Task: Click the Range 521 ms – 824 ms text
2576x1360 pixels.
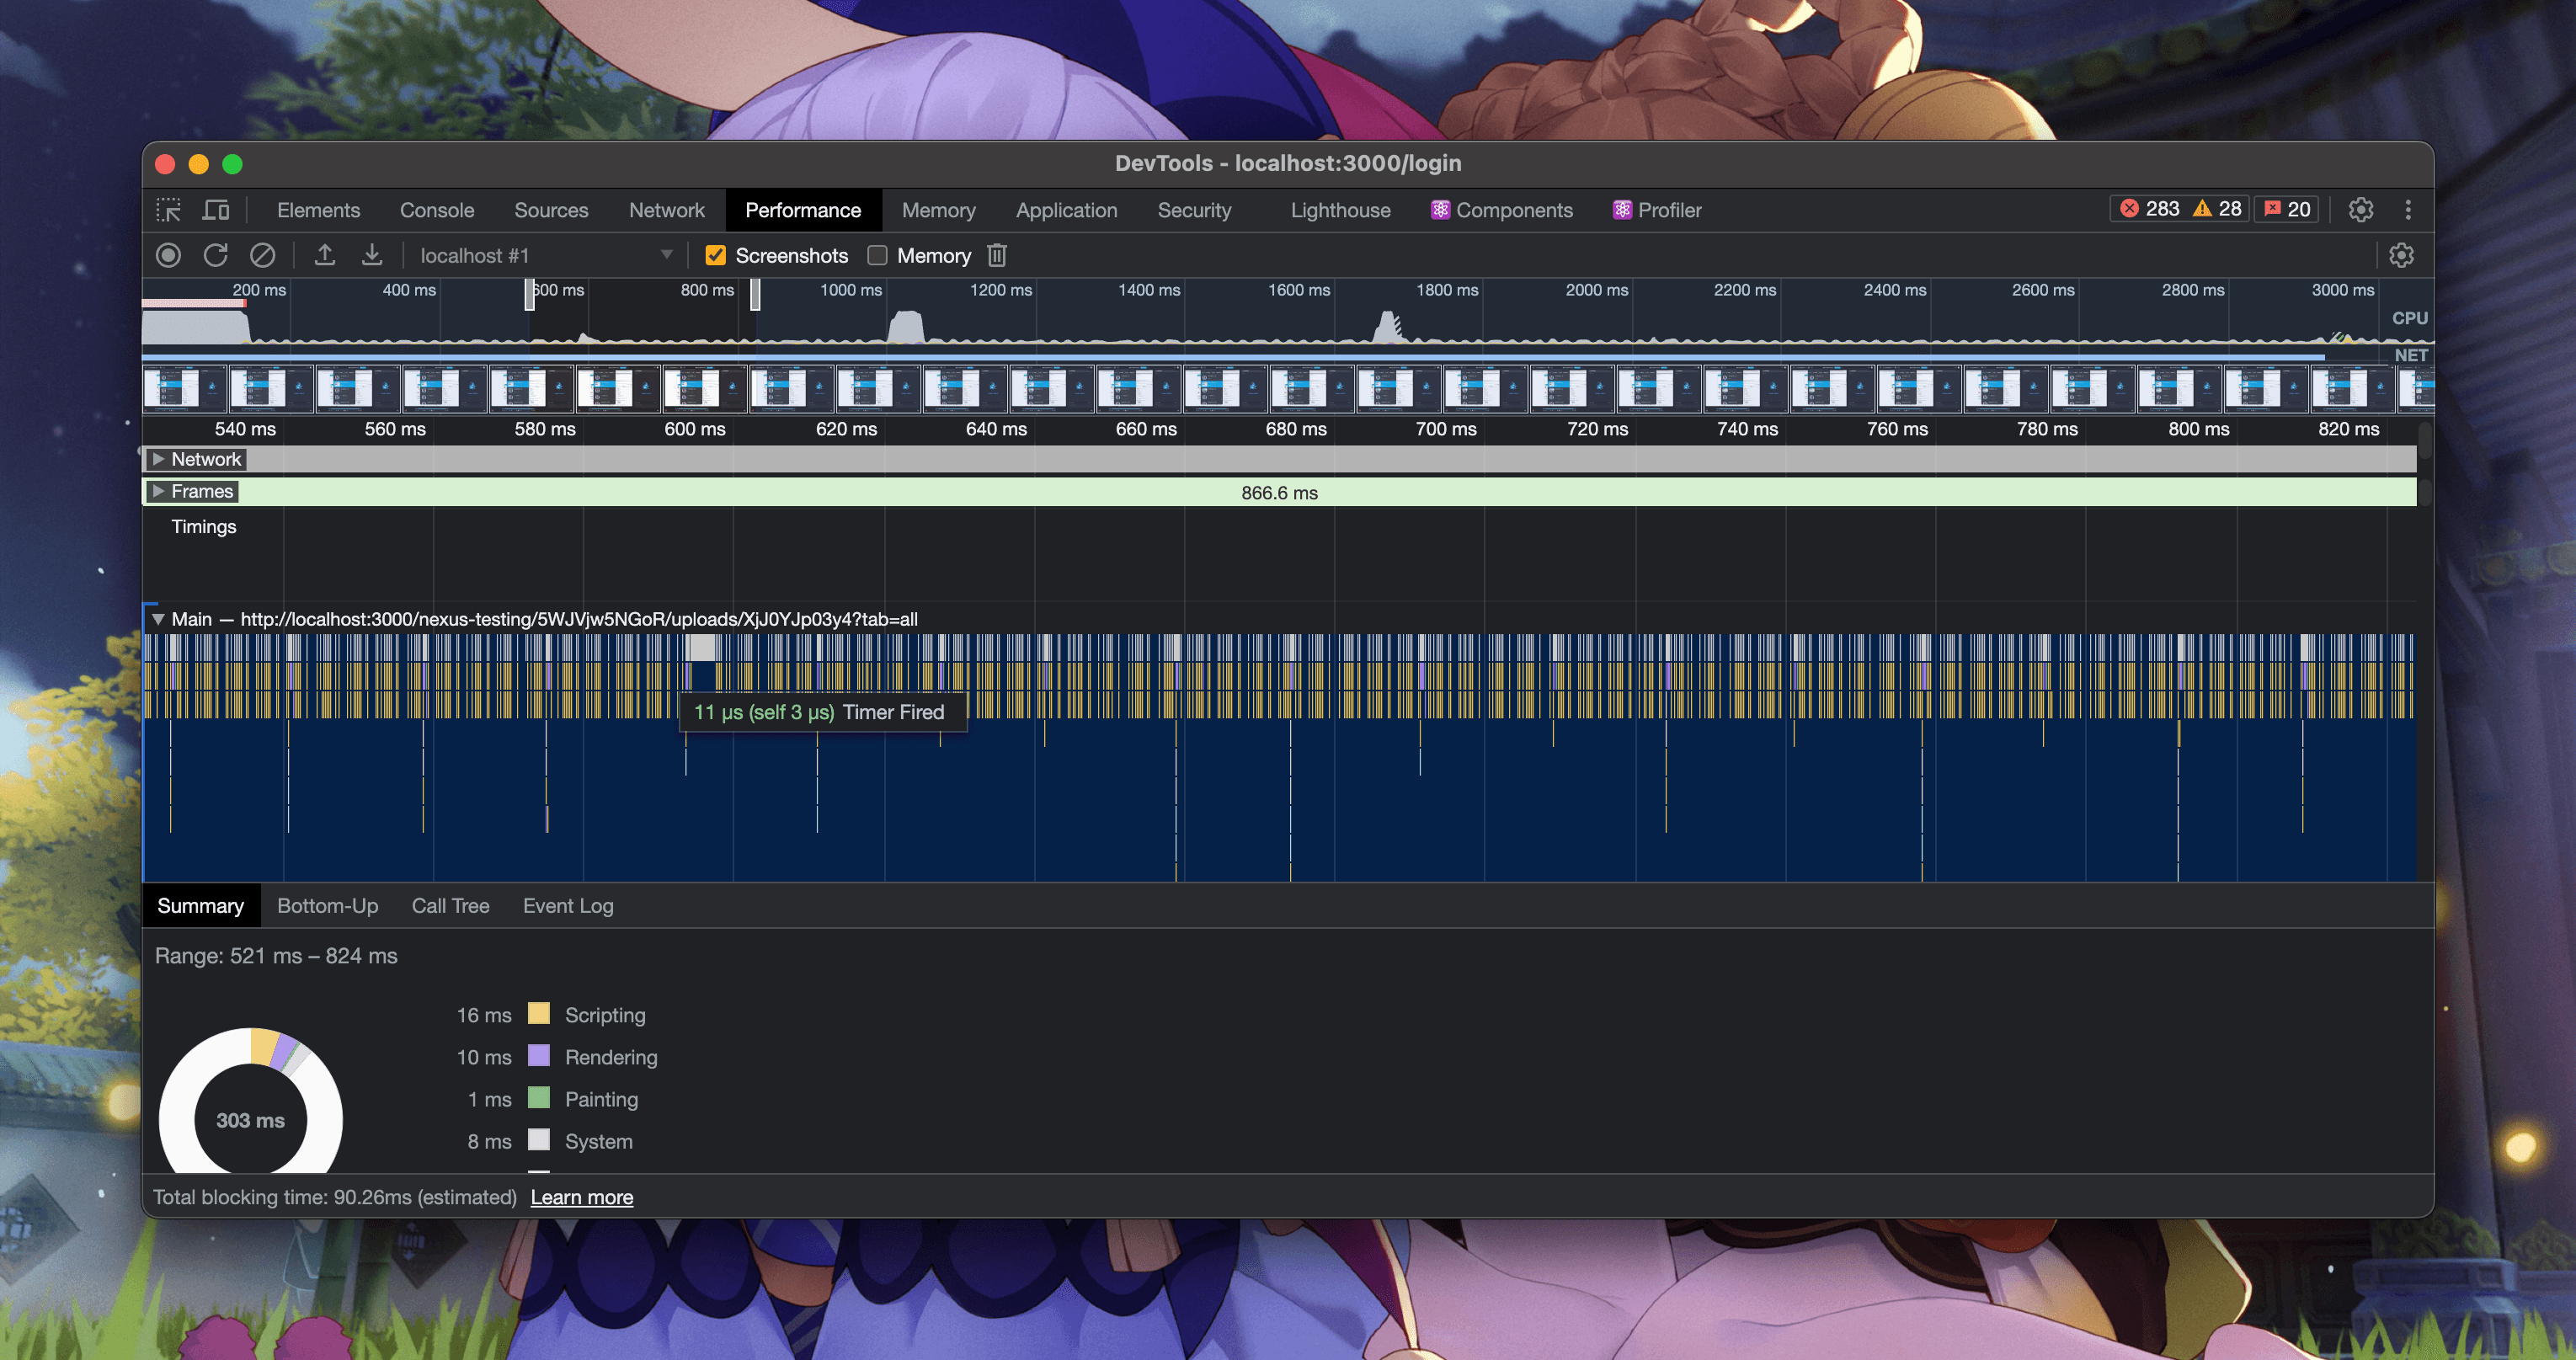Action: (276, 956)
